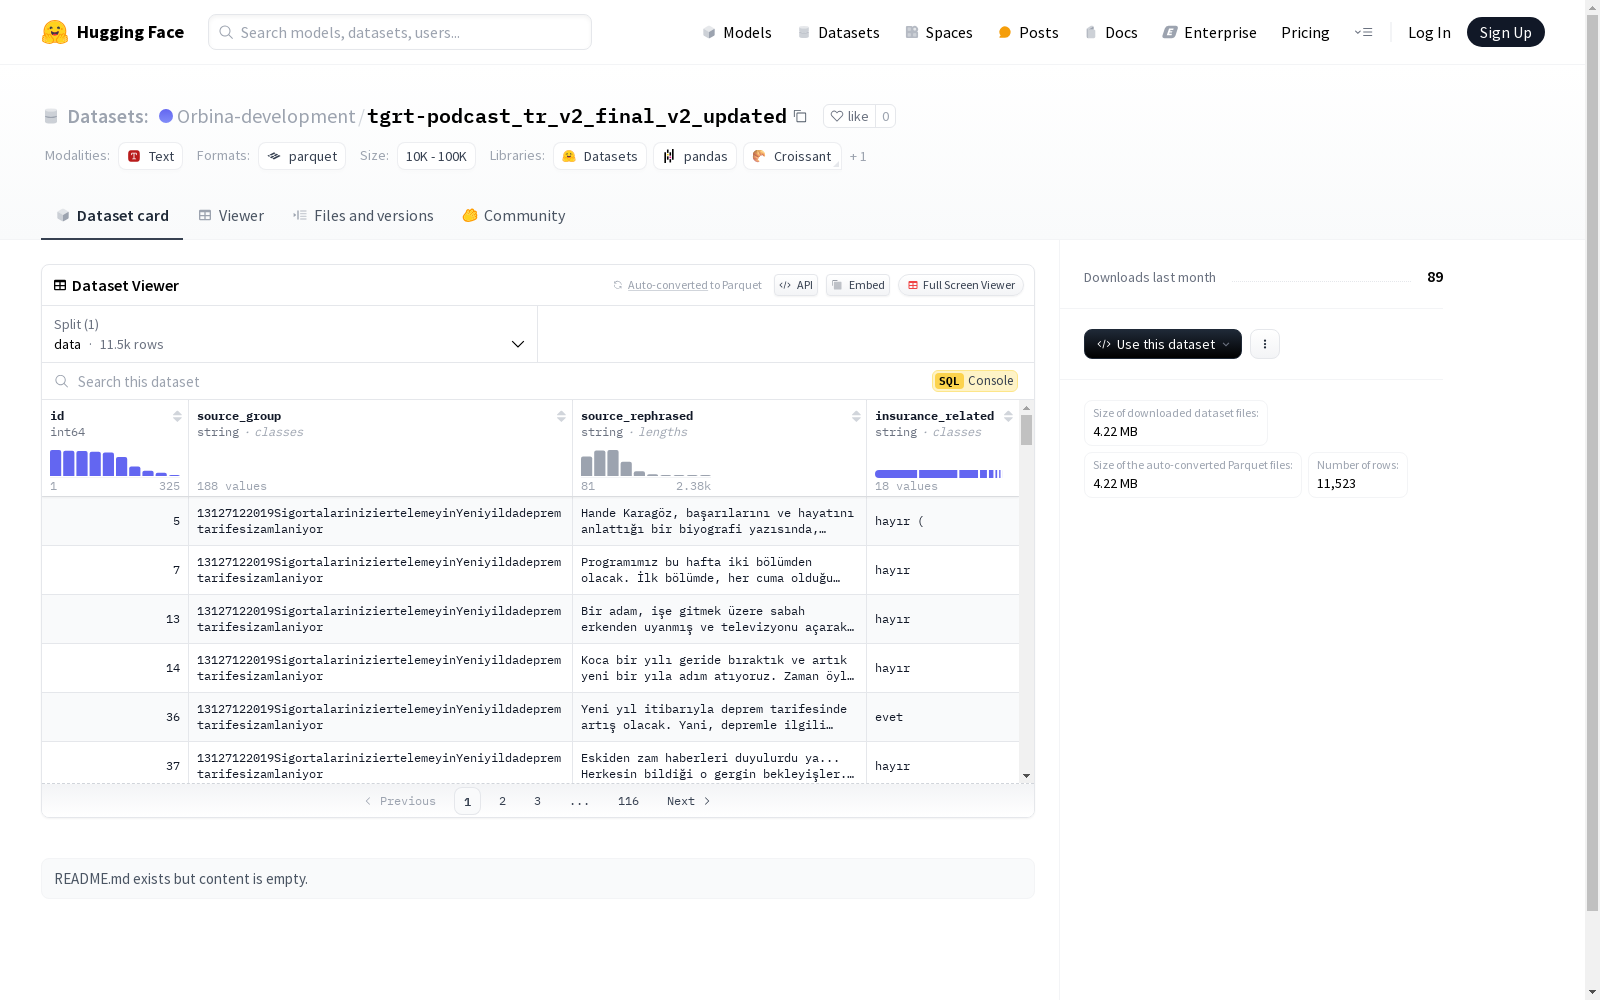Open Files and versions tab
This screenshot has height=1000, width=1600.
[363, 216]
